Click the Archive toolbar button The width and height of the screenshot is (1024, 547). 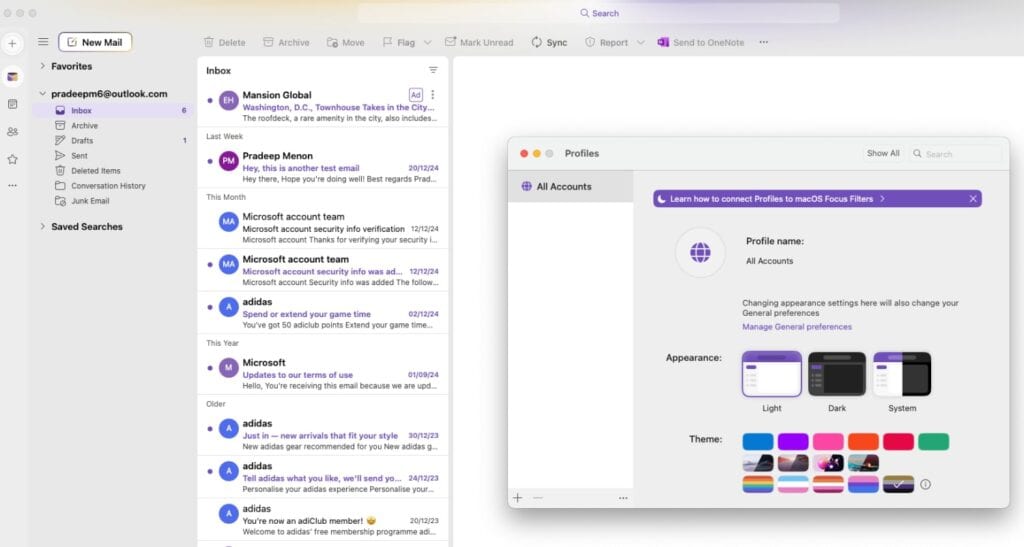coord(286,42)
